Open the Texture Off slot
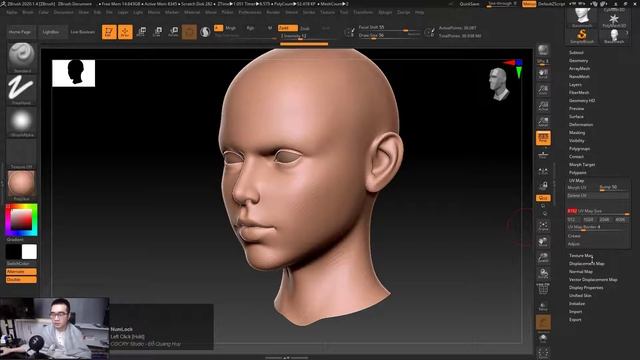The width and height of the screenshot is (640, 360). pyautogui.click(x=21, y=153)
